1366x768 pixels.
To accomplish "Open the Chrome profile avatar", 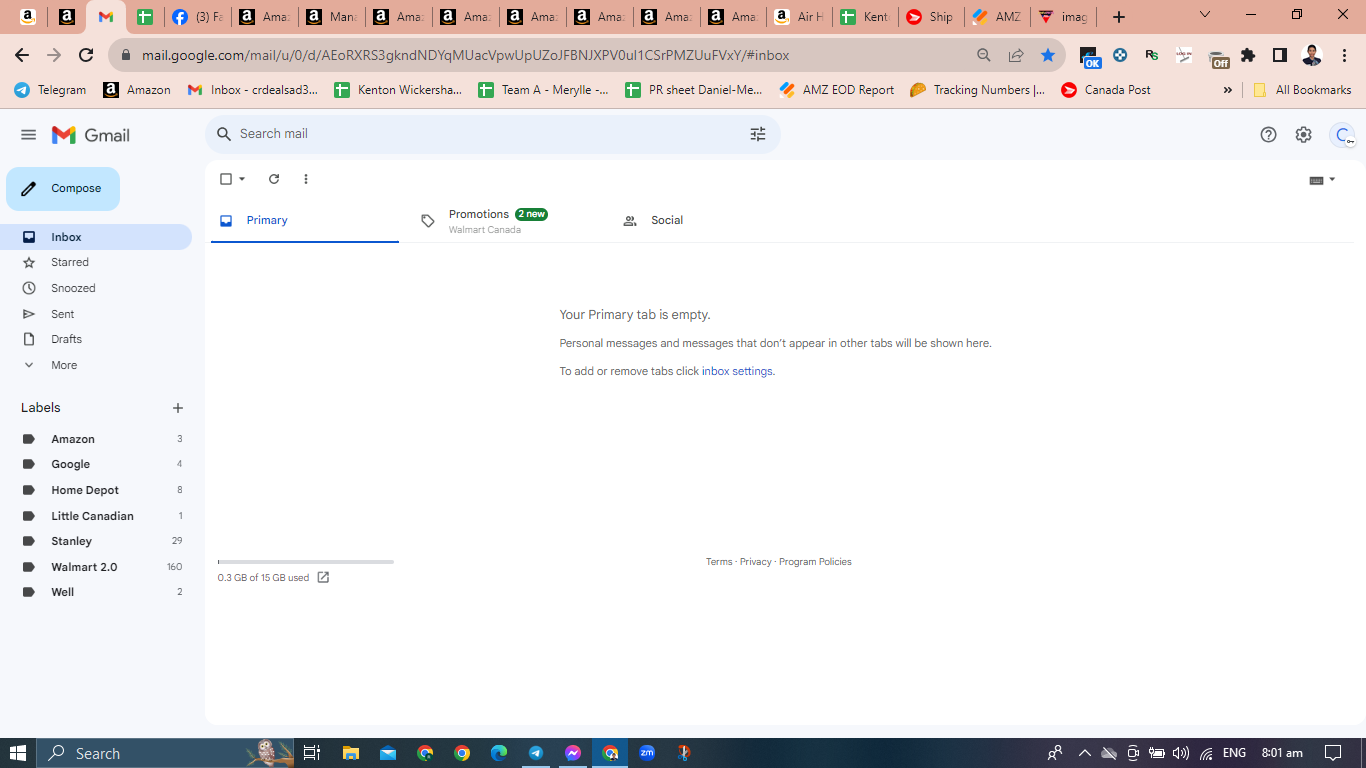I will tap(1312, 55).
